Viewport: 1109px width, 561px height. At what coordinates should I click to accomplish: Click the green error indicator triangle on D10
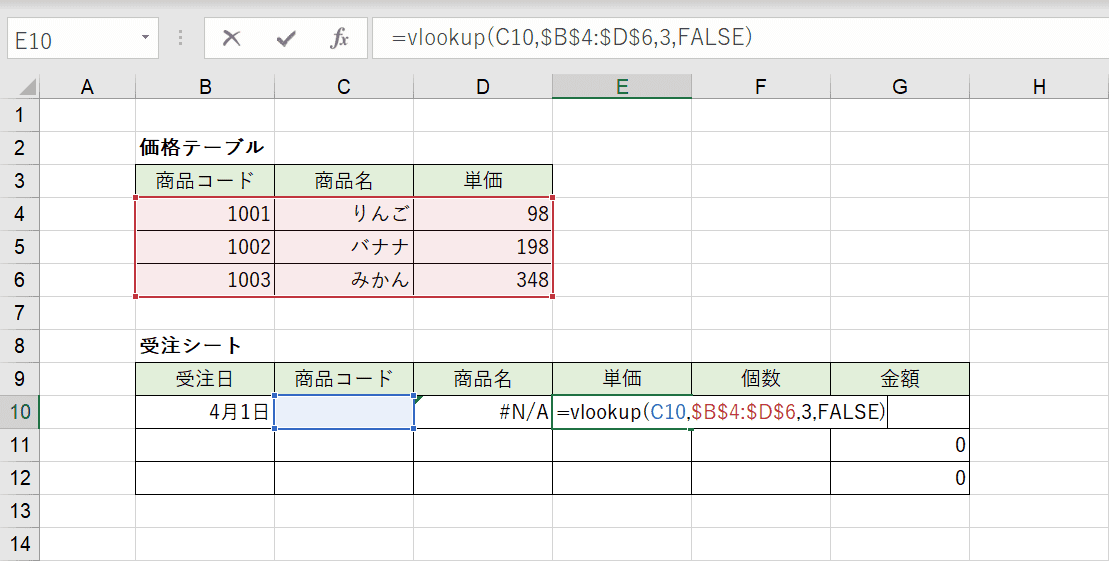pos(419,400)
